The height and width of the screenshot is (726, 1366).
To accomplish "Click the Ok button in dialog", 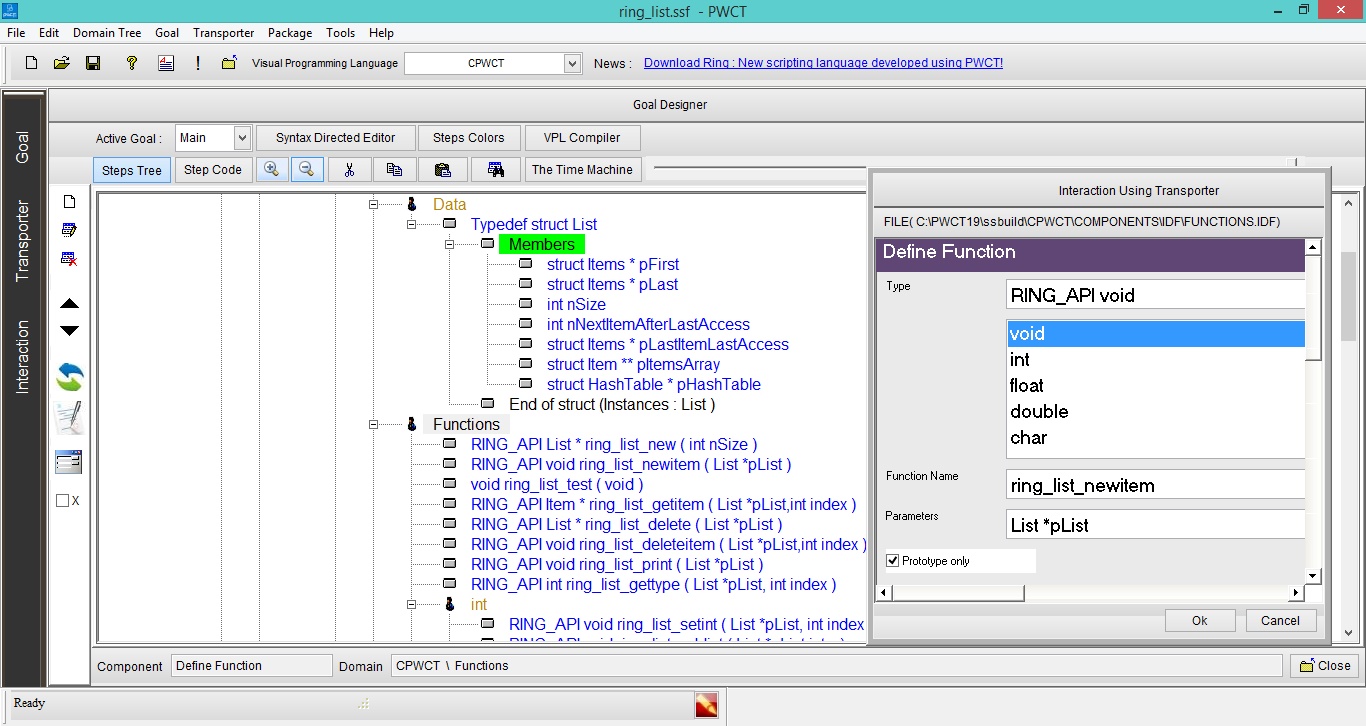I will (x=1199, y=620).
